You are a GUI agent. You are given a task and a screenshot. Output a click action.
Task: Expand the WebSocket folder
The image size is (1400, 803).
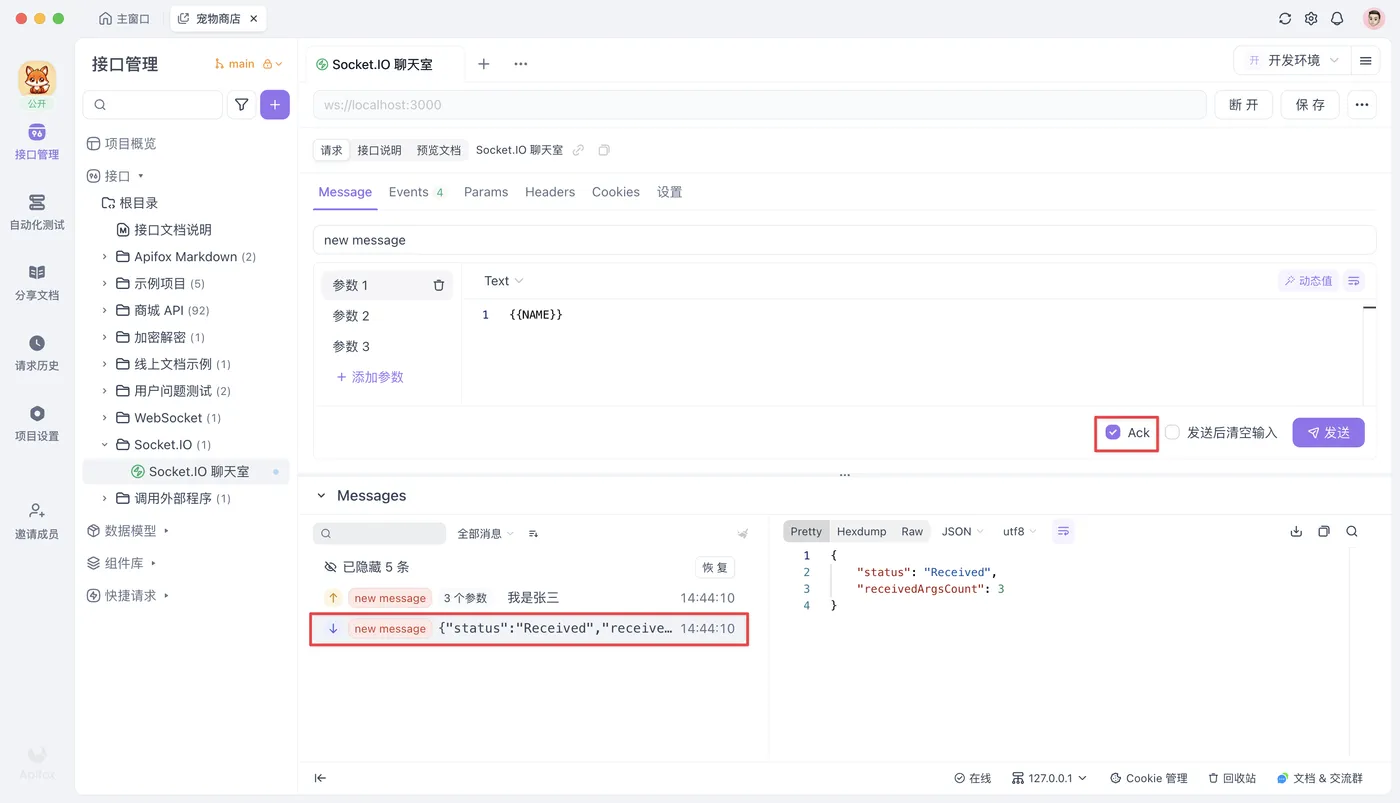pos(105,418)
